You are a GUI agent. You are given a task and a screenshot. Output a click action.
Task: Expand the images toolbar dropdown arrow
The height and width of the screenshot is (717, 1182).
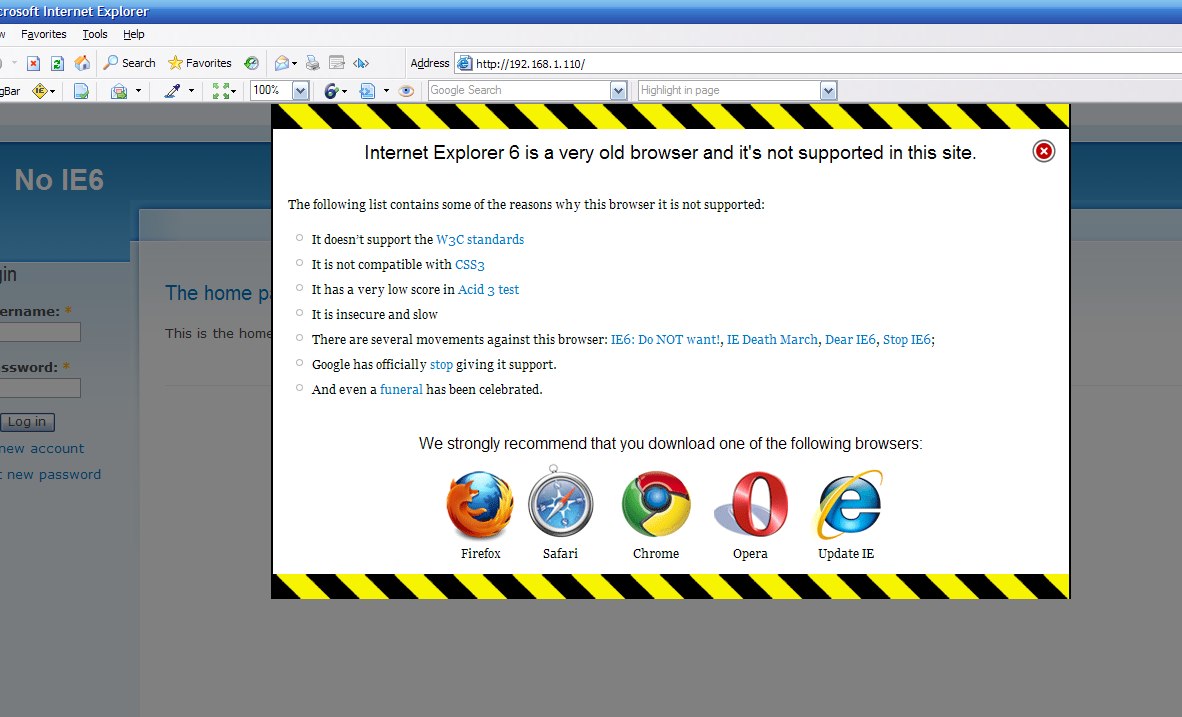tap(138, 91)
